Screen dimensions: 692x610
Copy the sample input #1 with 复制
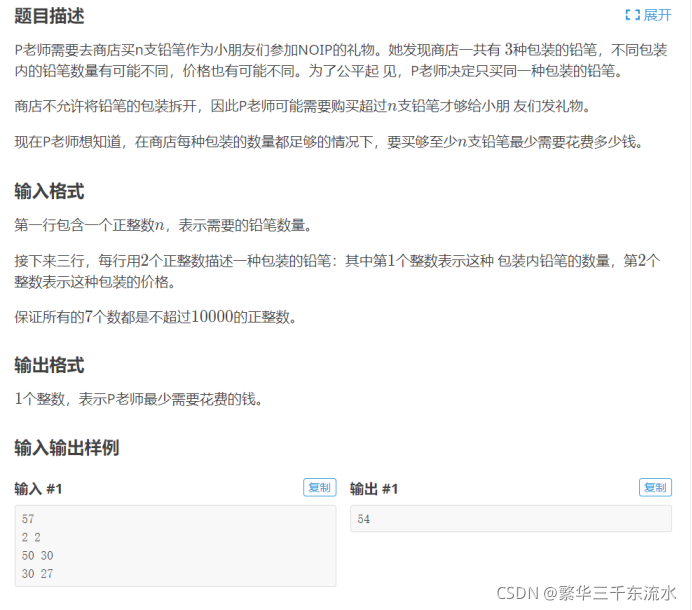(320, 487)
